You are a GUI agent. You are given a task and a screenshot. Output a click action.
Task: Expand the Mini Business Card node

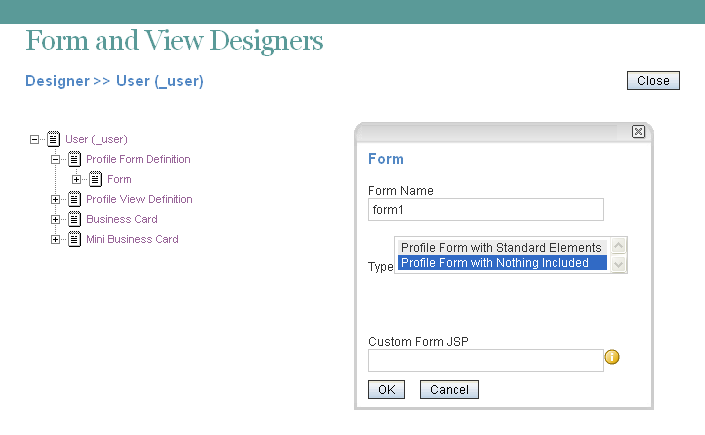tap(56, 239)
